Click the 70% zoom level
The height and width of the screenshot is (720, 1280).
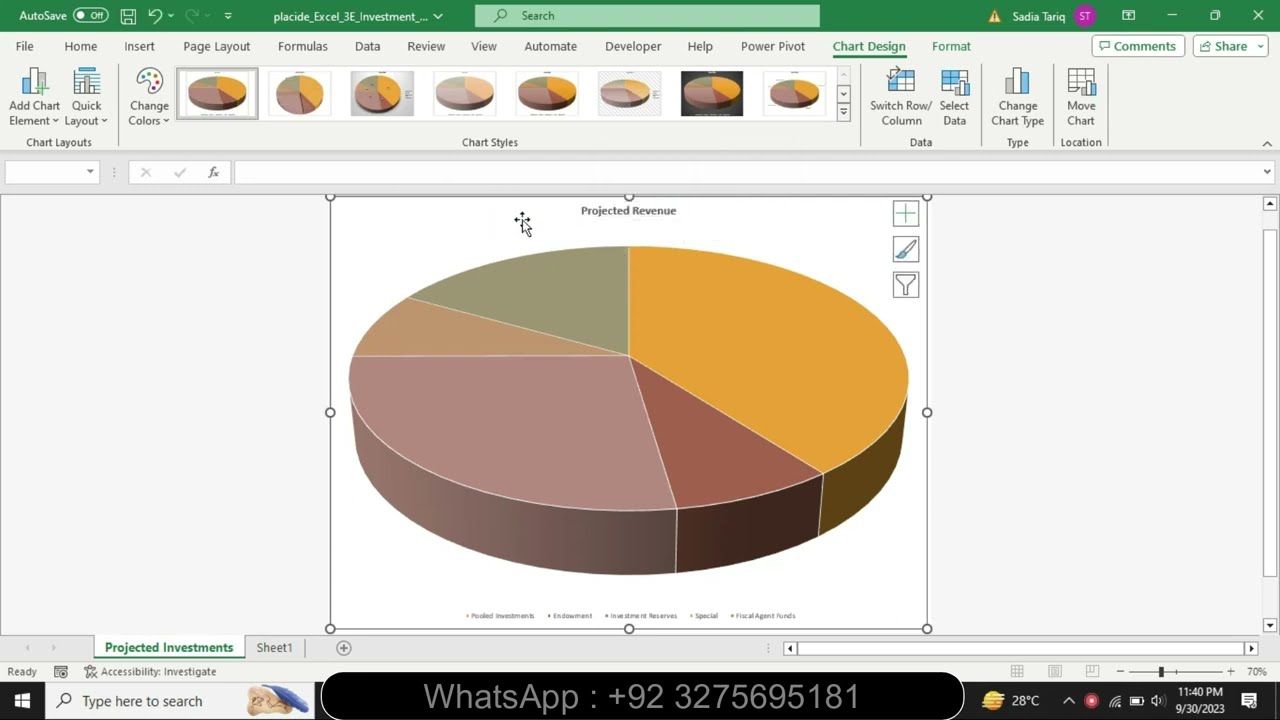pyautogui.click(x=1257, y=672)
